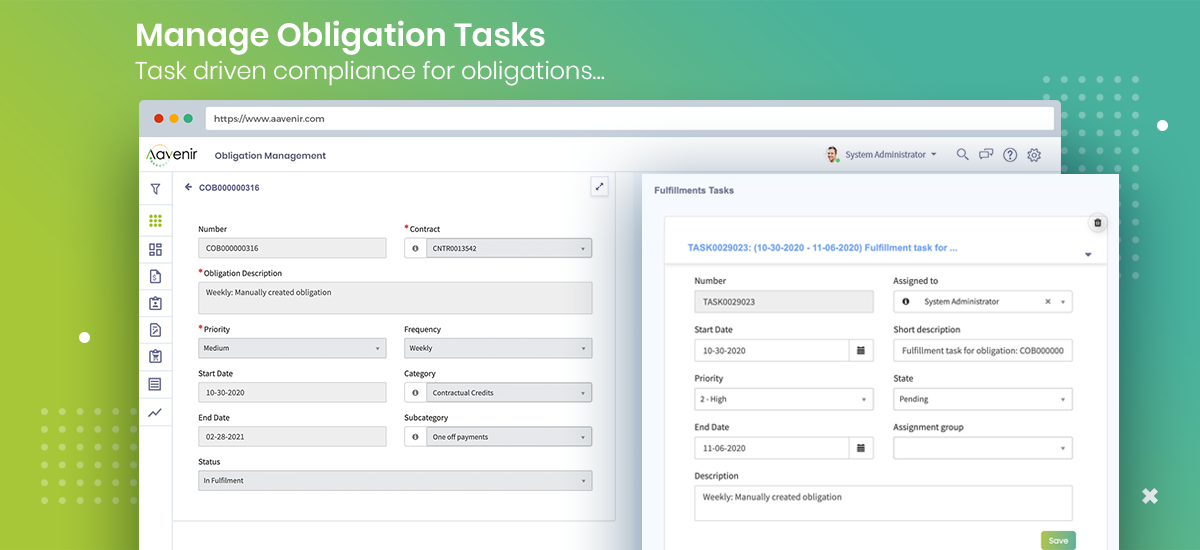Image resolution: width=1200 pixels, height=550 pixels.
Task: Show info for Category Contractual Credits
Action: point(415,393)
